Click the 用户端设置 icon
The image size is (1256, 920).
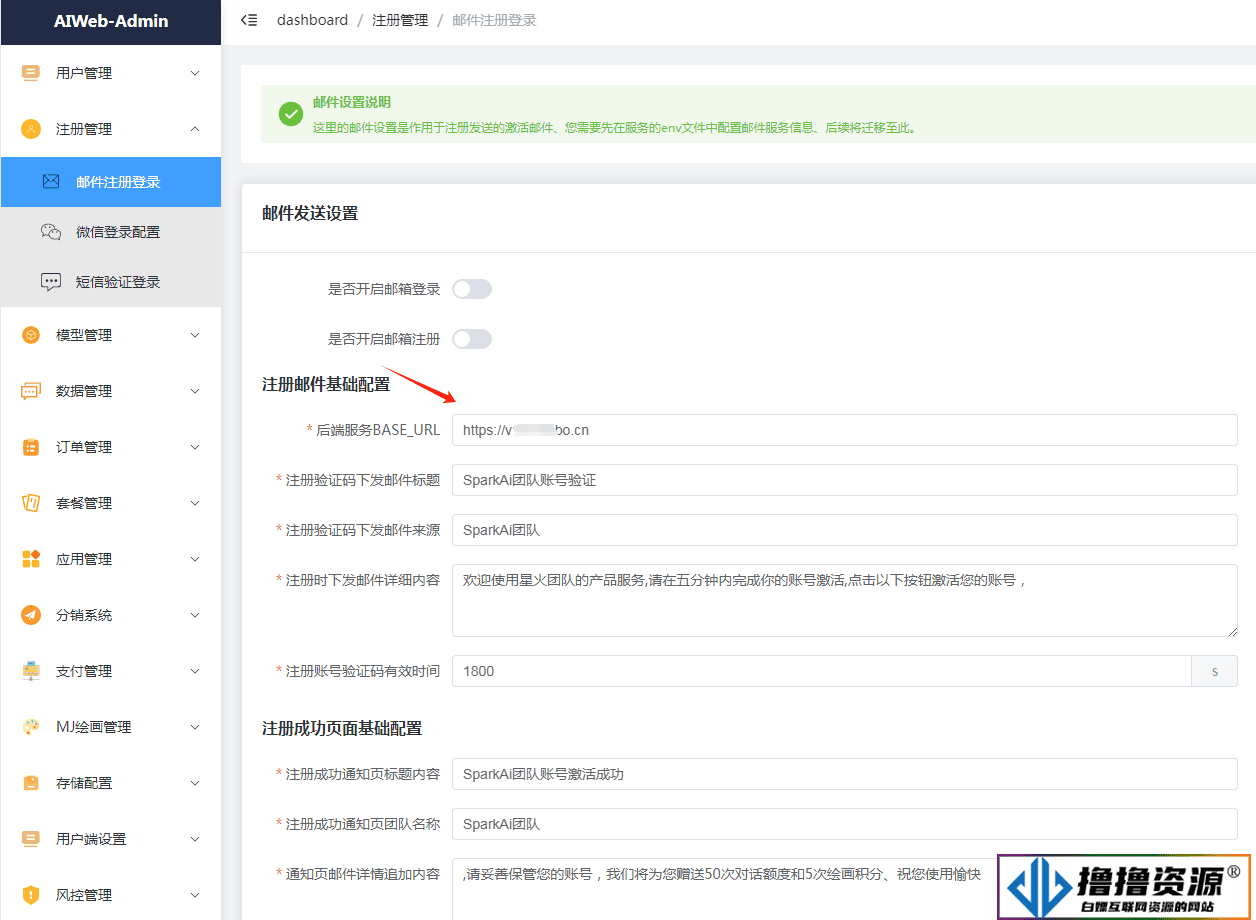[x=31, y=839]
